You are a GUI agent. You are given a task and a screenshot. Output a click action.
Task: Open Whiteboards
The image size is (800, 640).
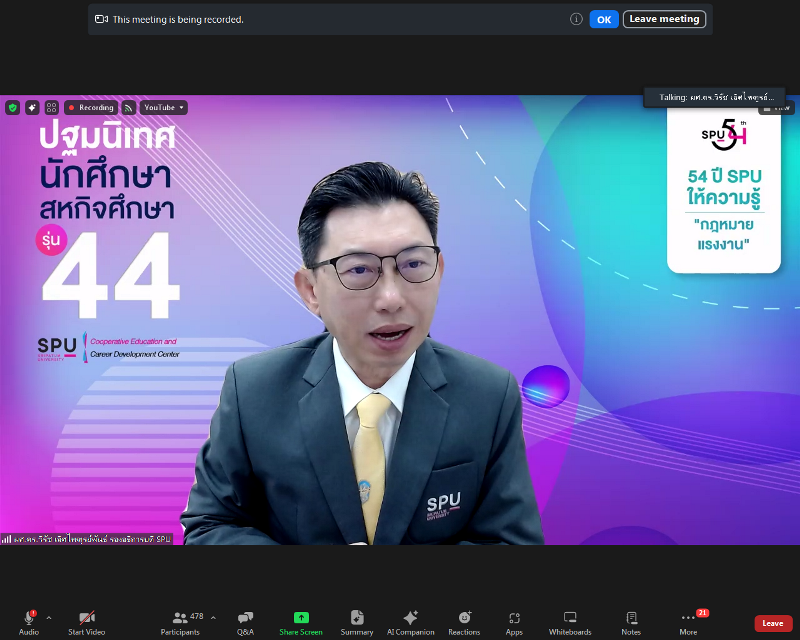570,623
